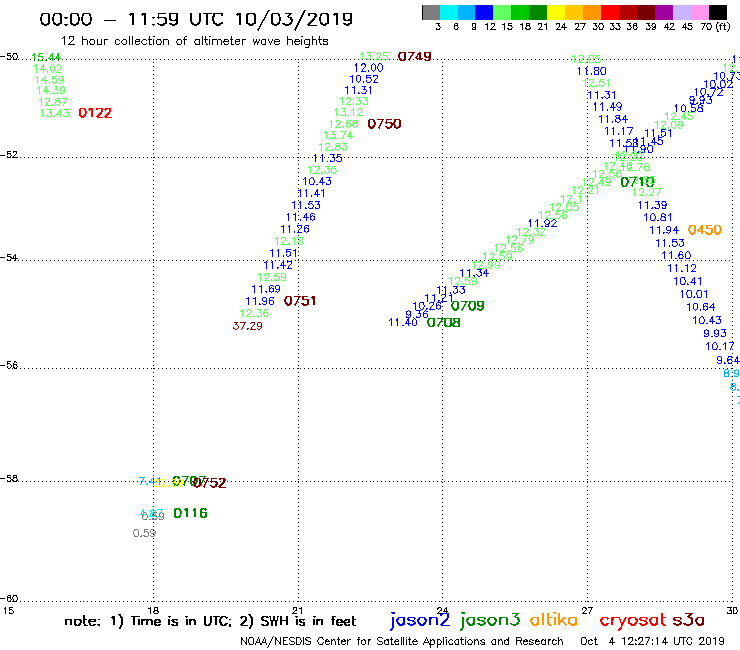The height and width of the screenshot is (650, 740).
Task: Click the green 0116 pass time label
Action: [x=191, y=513]
